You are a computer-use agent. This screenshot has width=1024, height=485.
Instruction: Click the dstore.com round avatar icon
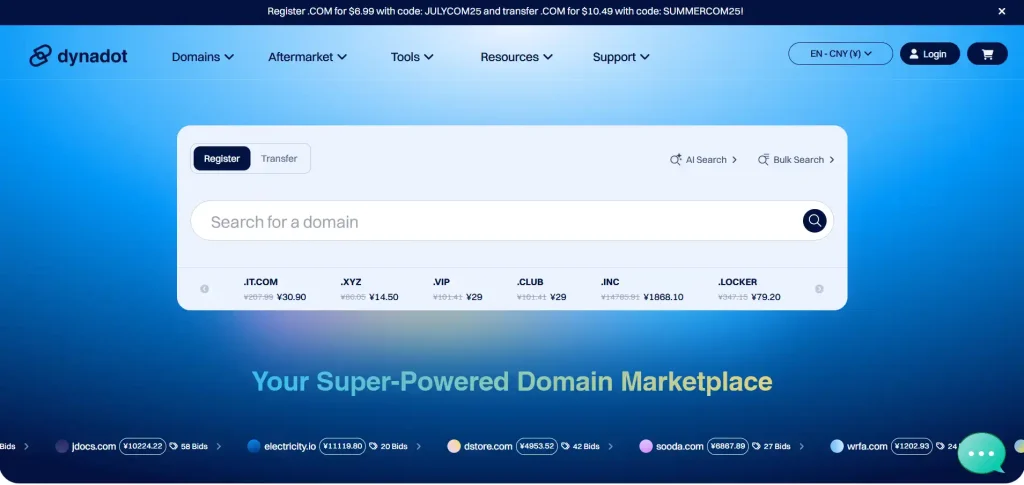coord(454,446)
